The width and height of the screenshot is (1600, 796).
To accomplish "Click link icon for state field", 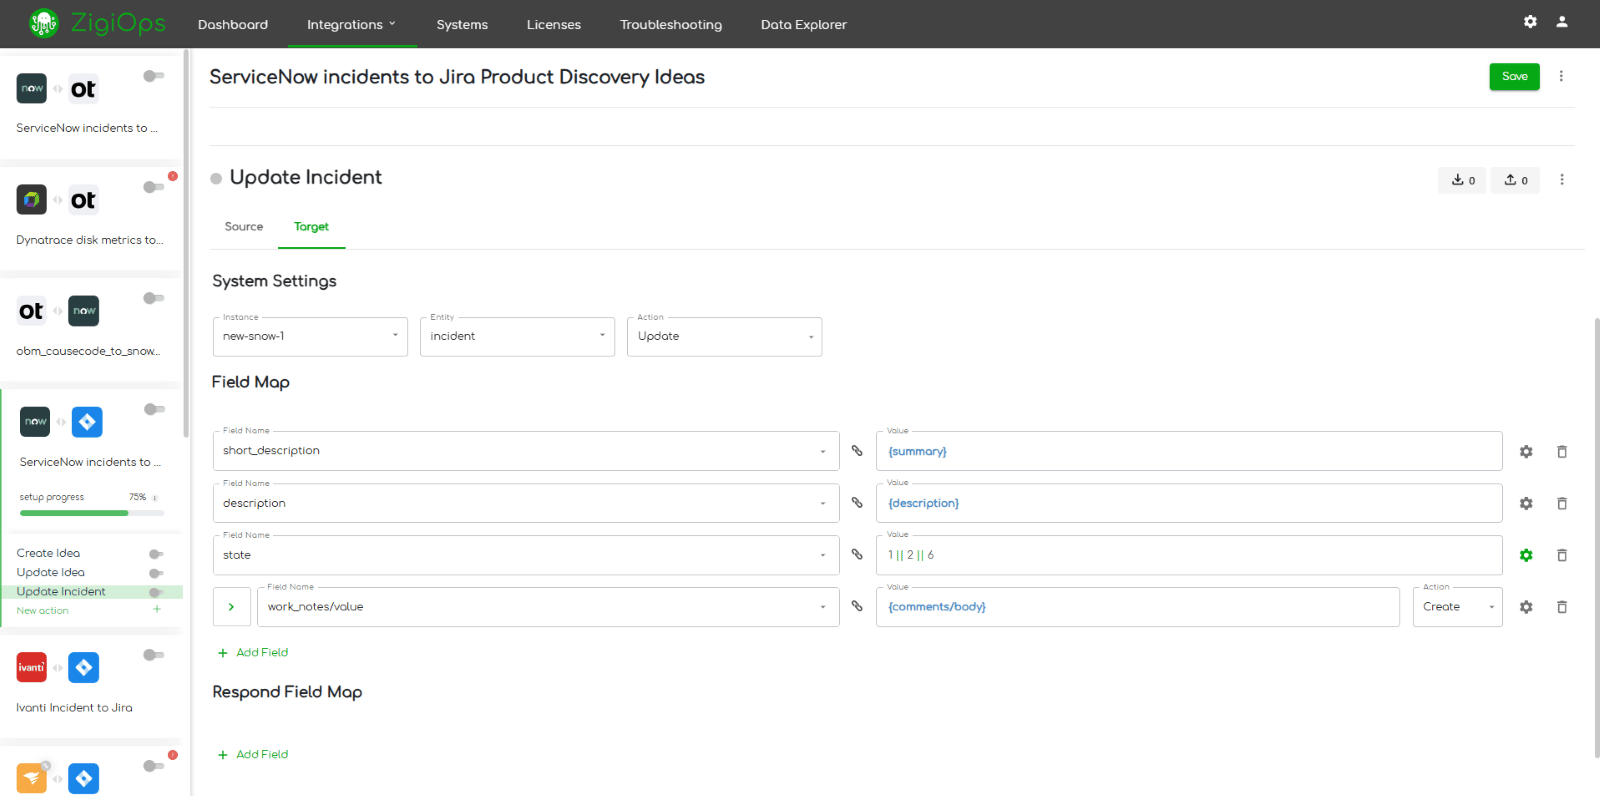I will (857, 555).
